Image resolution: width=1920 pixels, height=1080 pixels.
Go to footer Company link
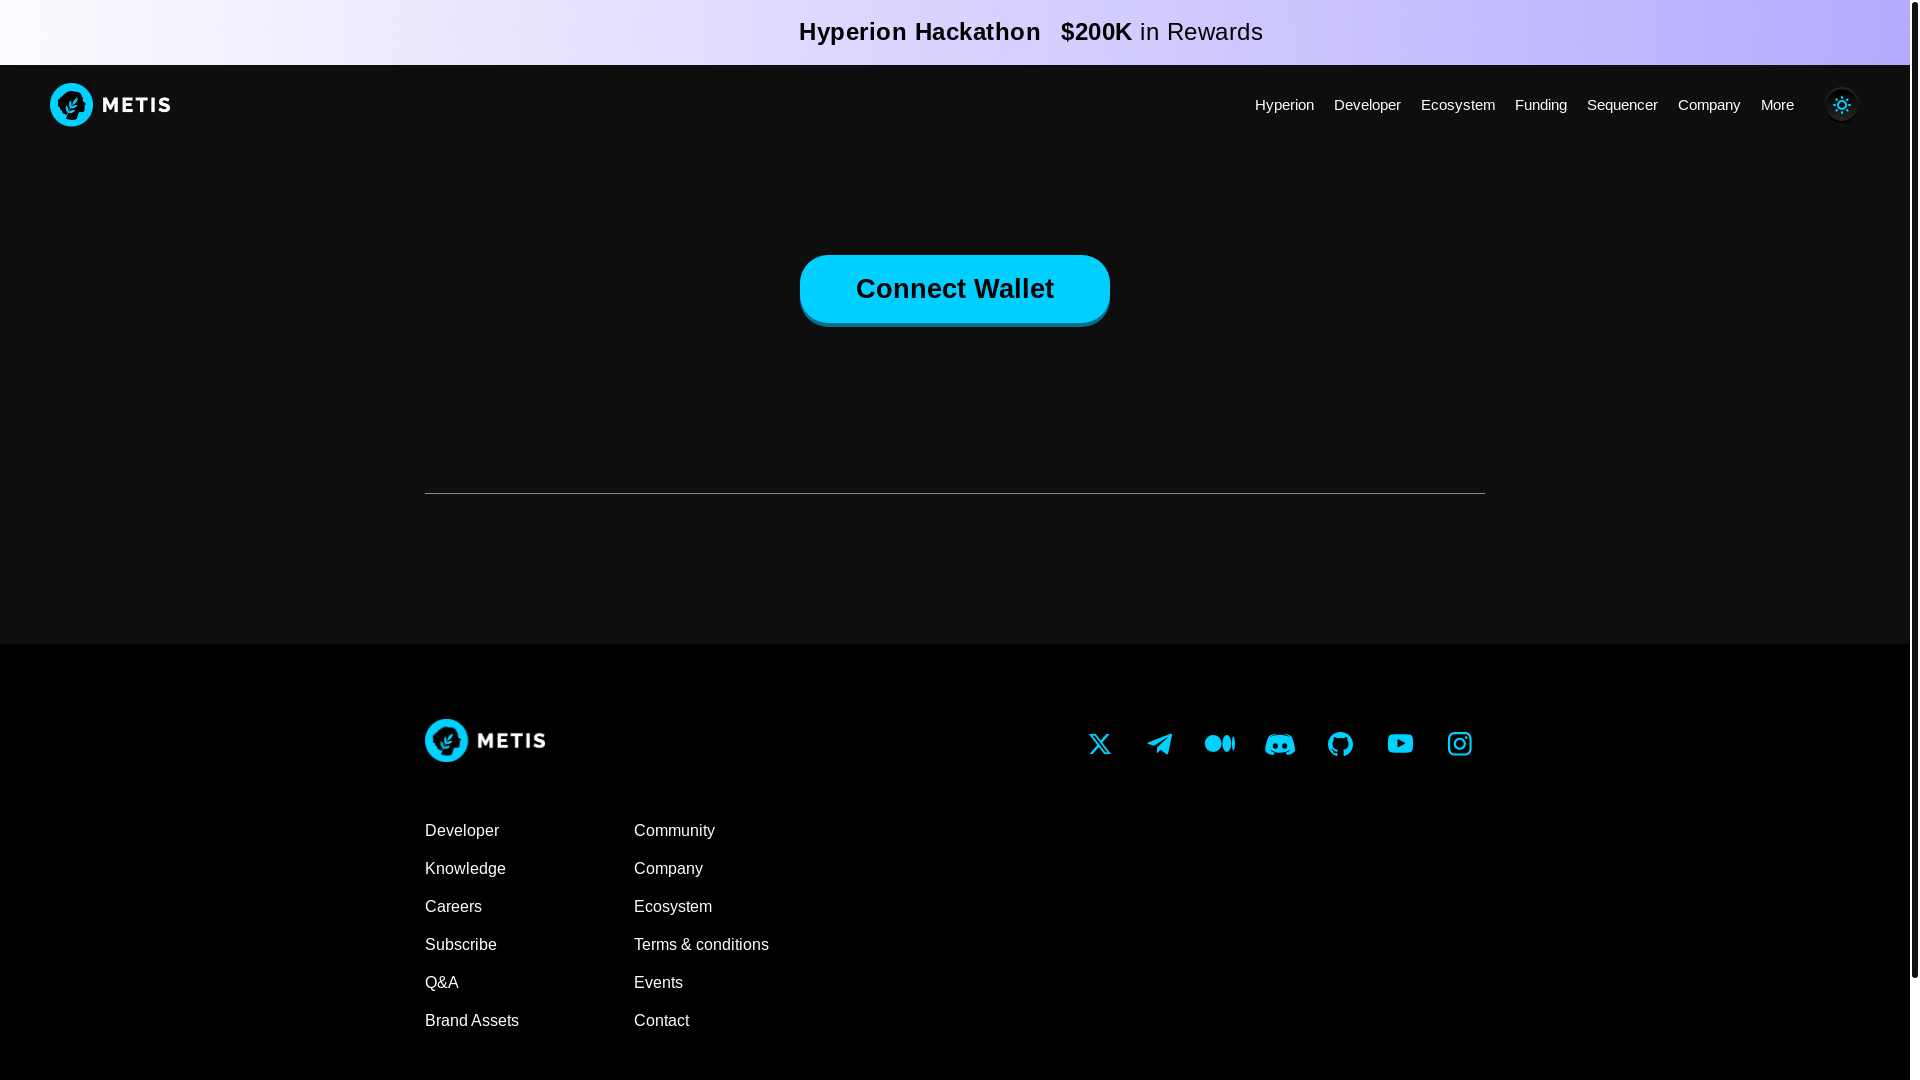[668, 869]
